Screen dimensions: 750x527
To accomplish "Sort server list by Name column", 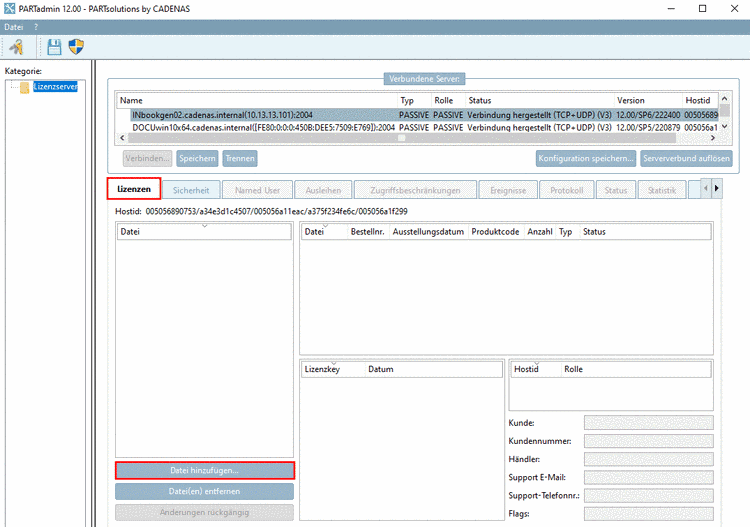I will click(257, 100).
